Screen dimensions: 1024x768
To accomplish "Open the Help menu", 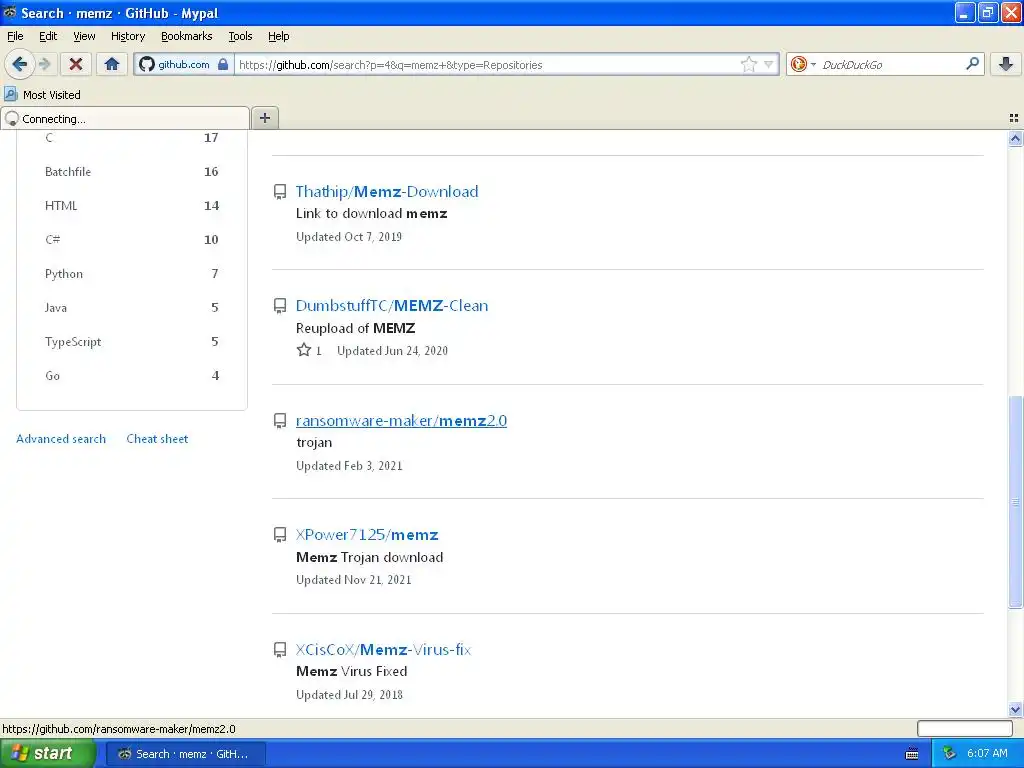I will 278,36.
